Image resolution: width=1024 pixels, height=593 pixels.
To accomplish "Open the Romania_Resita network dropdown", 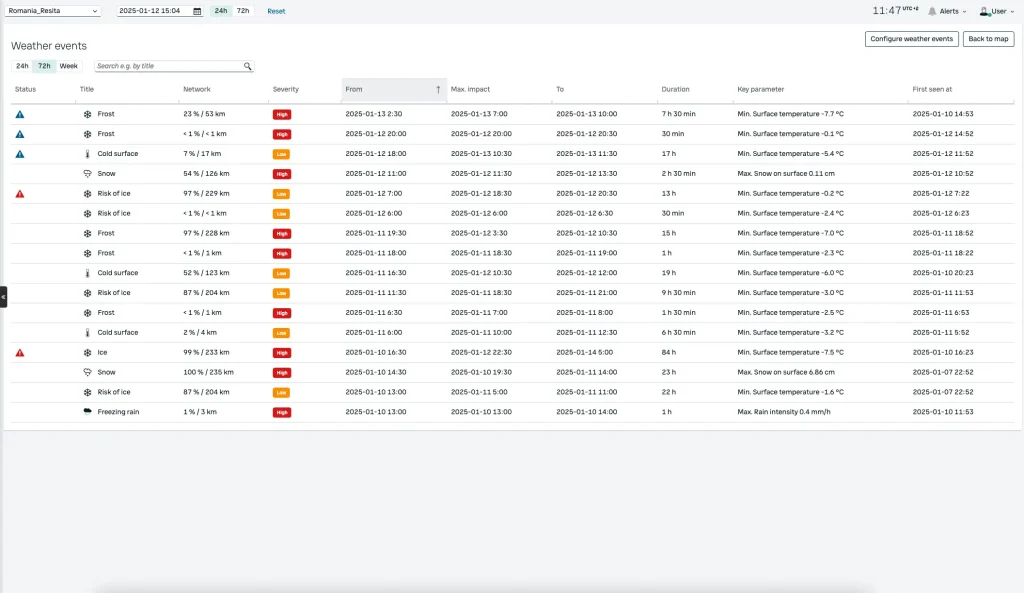I will (53, 11).
